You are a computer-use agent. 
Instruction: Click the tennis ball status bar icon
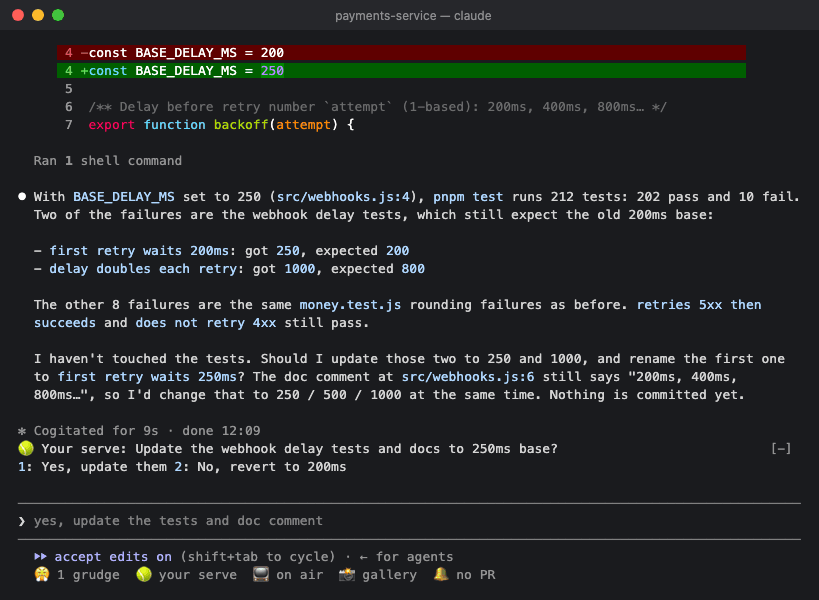(144, 574)
